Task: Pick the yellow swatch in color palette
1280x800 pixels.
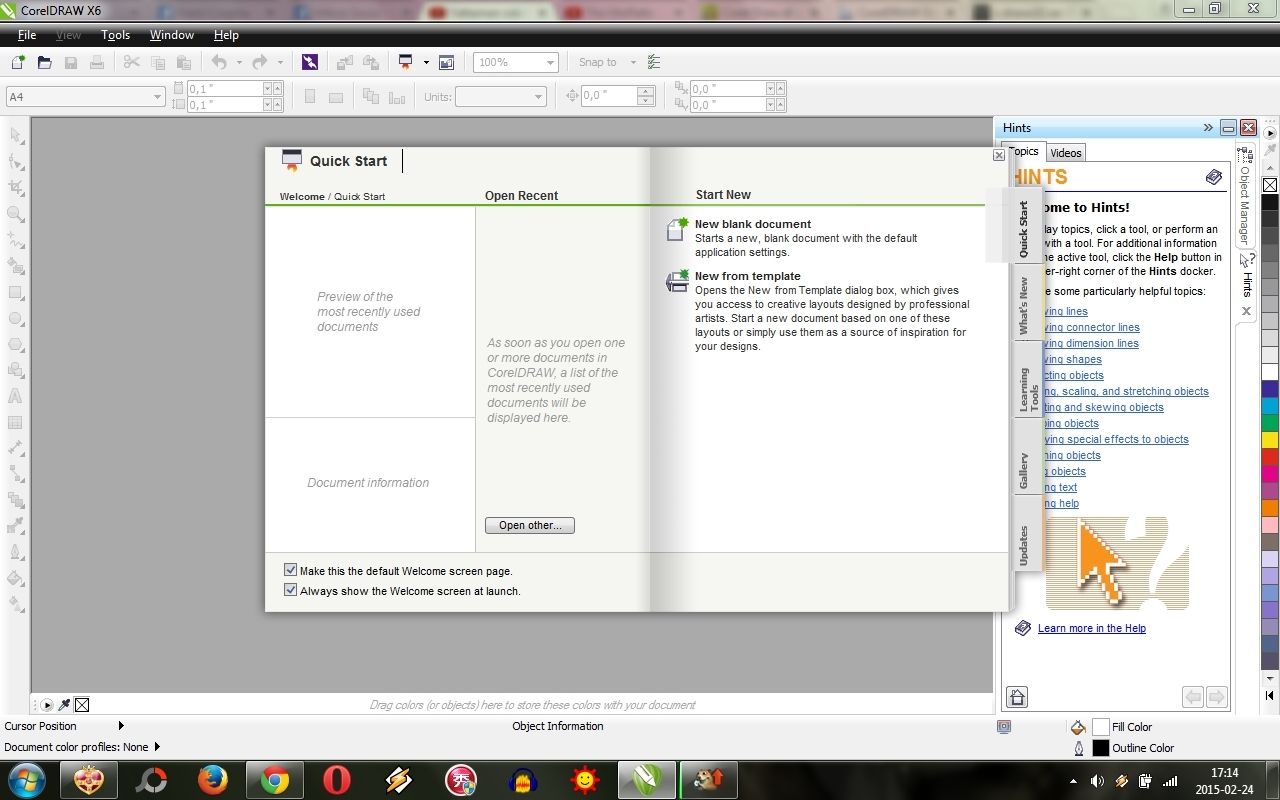Action: 1269,440
